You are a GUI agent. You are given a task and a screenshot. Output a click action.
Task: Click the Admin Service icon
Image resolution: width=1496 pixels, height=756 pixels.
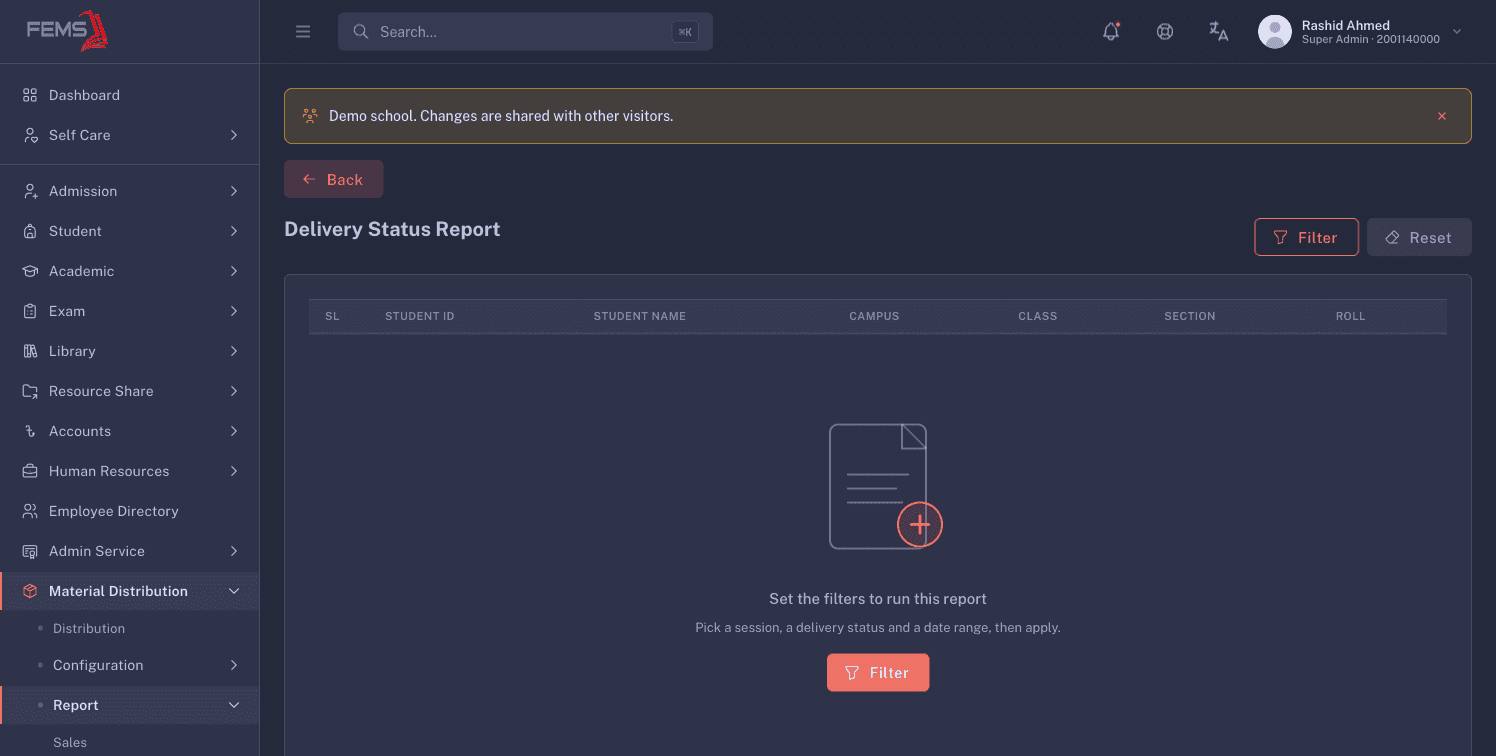coord(30,551)
